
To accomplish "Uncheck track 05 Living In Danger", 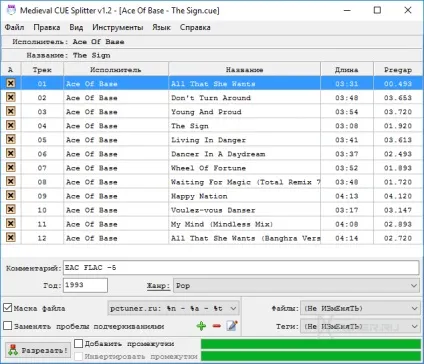I will pos(11,139).
